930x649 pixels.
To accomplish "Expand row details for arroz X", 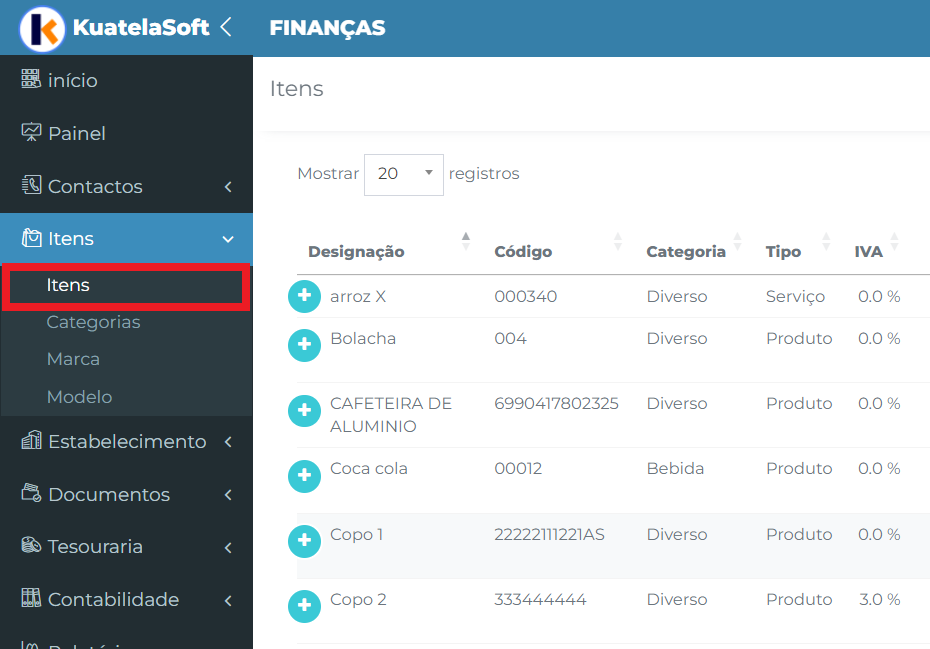I will click(304, 296).
